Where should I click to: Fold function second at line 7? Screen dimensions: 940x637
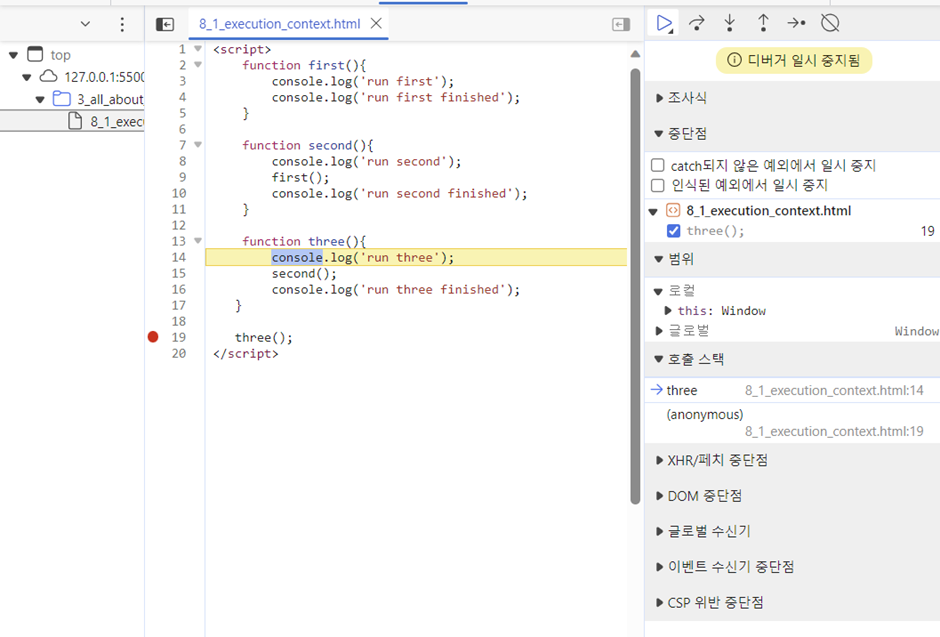click(x=198, y=144)
